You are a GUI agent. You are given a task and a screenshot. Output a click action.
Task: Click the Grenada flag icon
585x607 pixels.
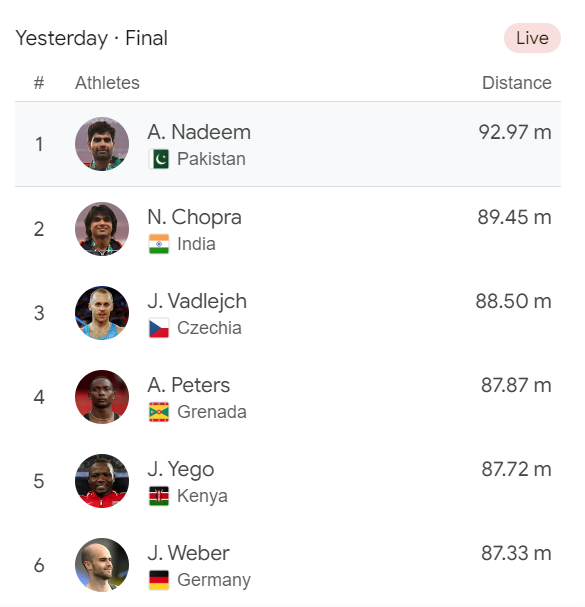coord(159,412)
